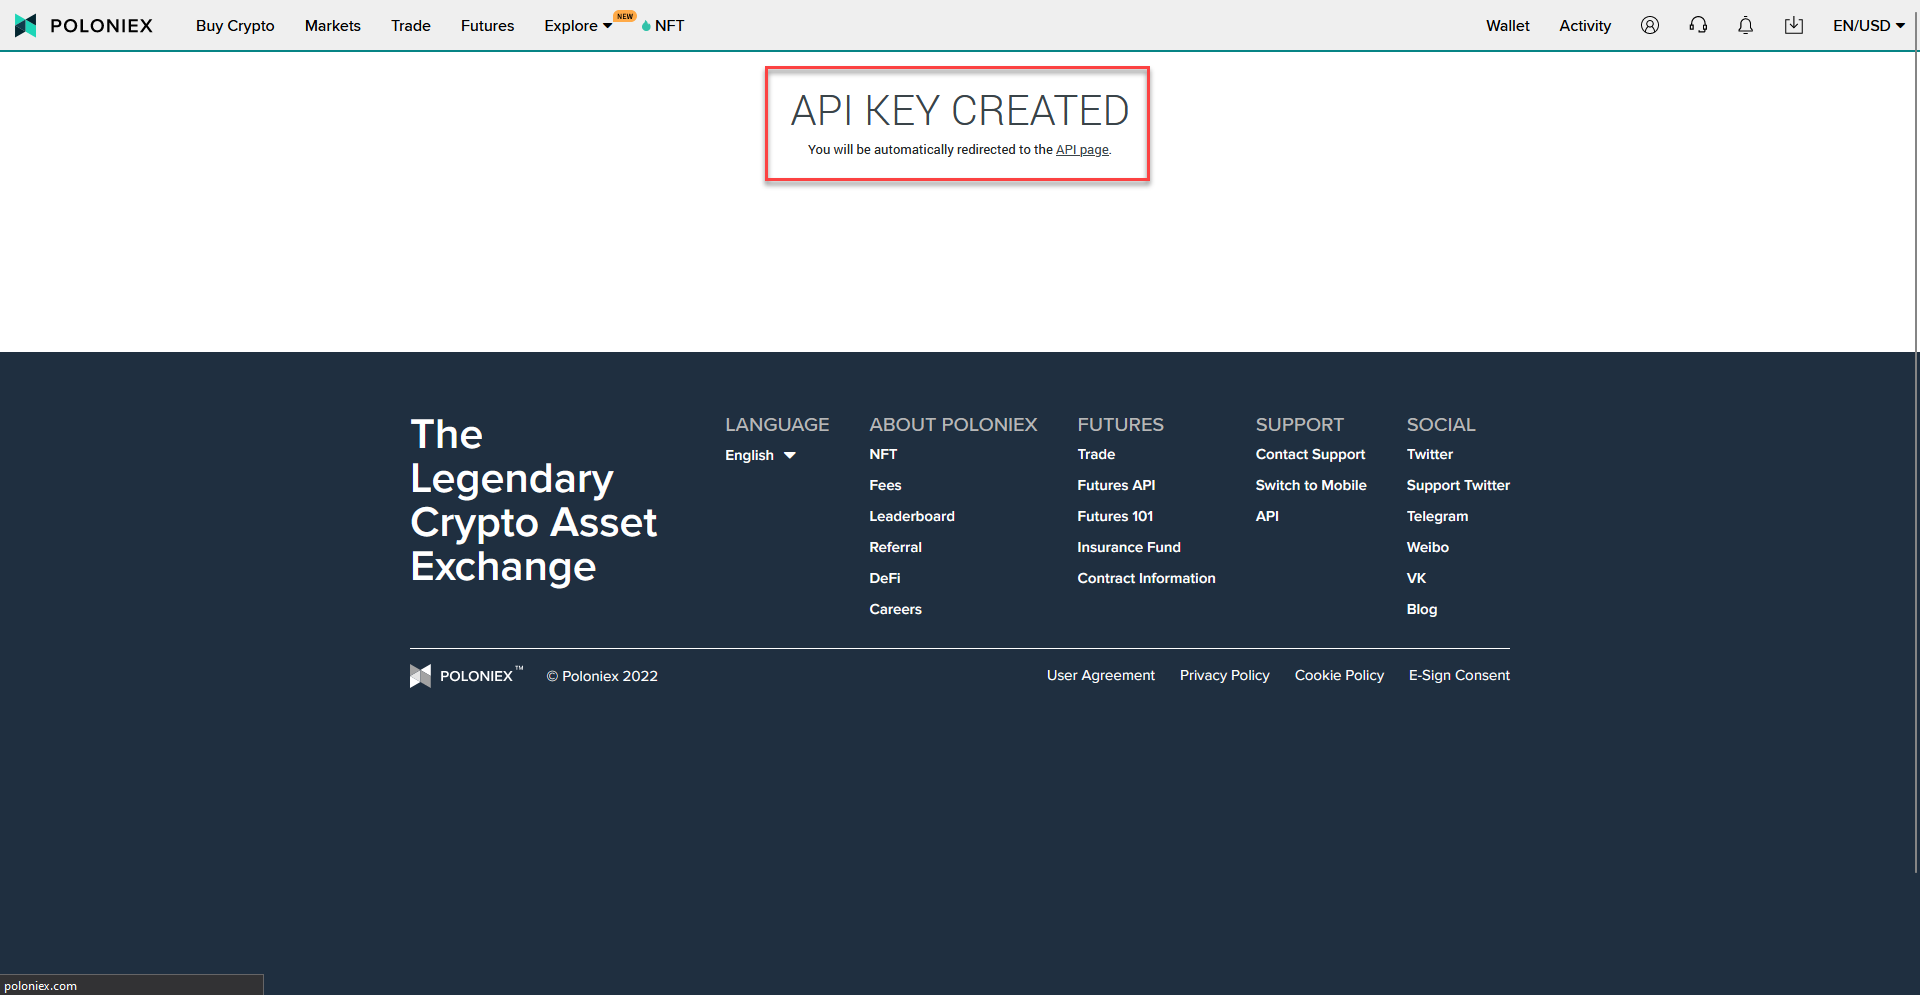Open the Activity page
This screenshot has height=995, width=1920.
(x=1584, y=25)
